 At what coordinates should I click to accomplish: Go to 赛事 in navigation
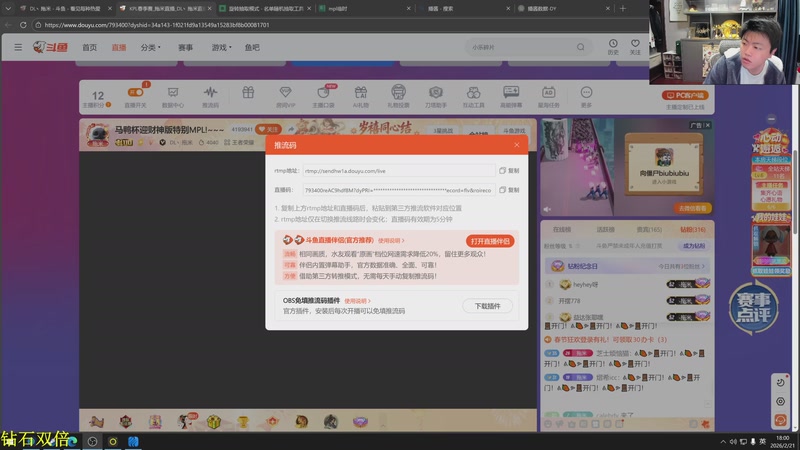tap(185, 47)
